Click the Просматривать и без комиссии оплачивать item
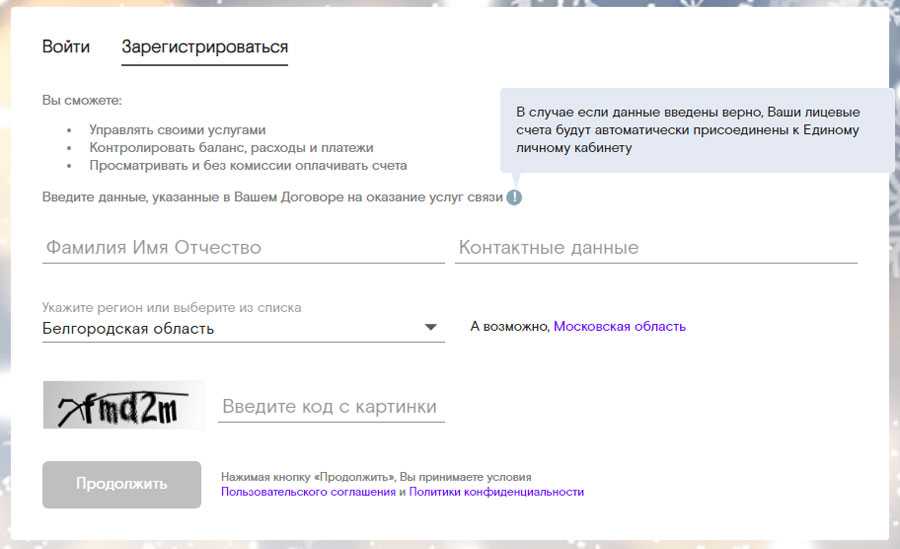Image resolution: width=900 pixels, height=549 pixels. pyautogui.click(x=247, y=165)
